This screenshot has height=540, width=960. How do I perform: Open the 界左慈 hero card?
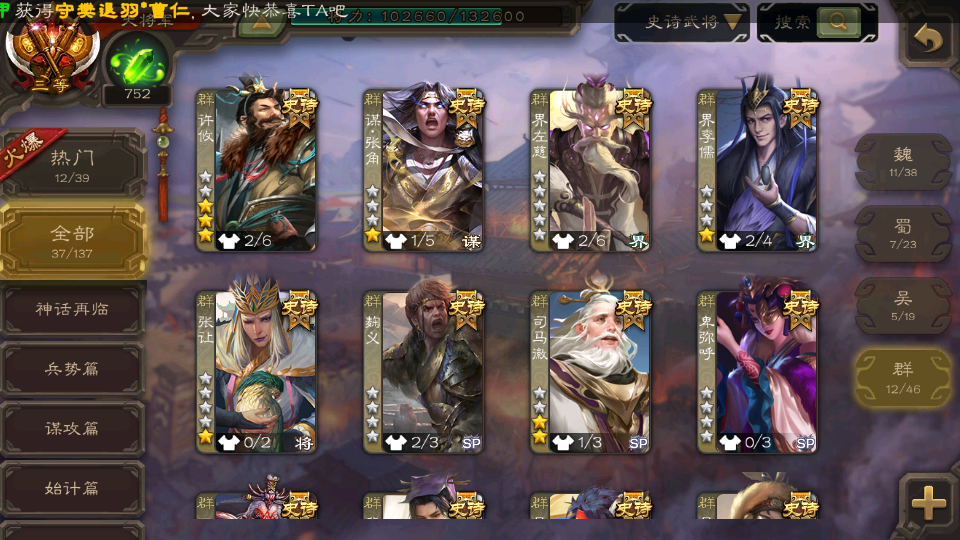tap(590, 170)
